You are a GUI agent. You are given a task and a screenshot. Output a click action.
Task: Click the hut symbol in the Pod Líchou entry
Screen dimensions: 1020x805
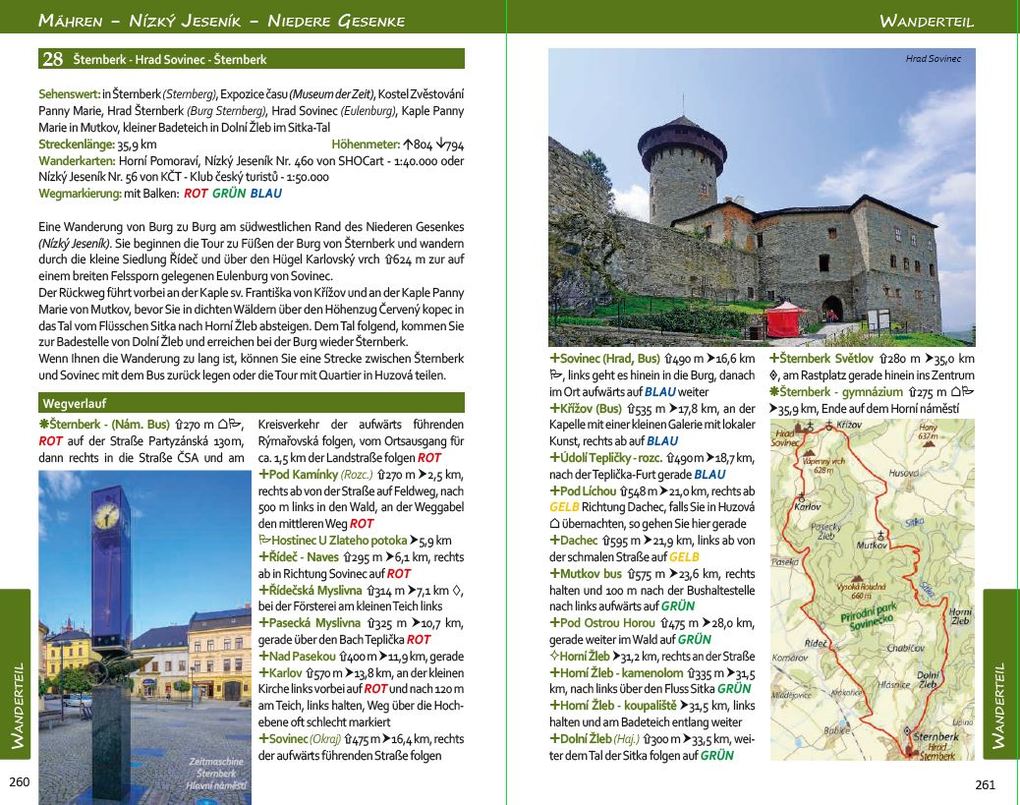[554, 523]
